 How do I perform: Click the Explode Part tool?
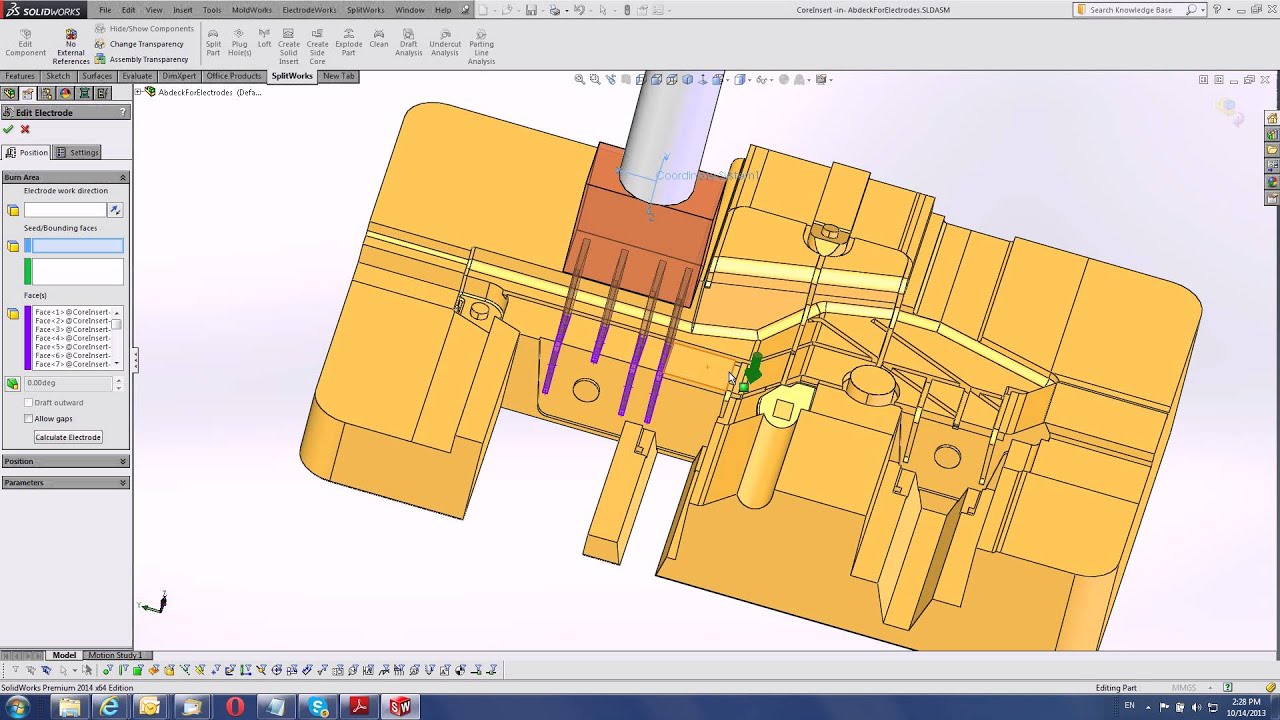point(349,42)
